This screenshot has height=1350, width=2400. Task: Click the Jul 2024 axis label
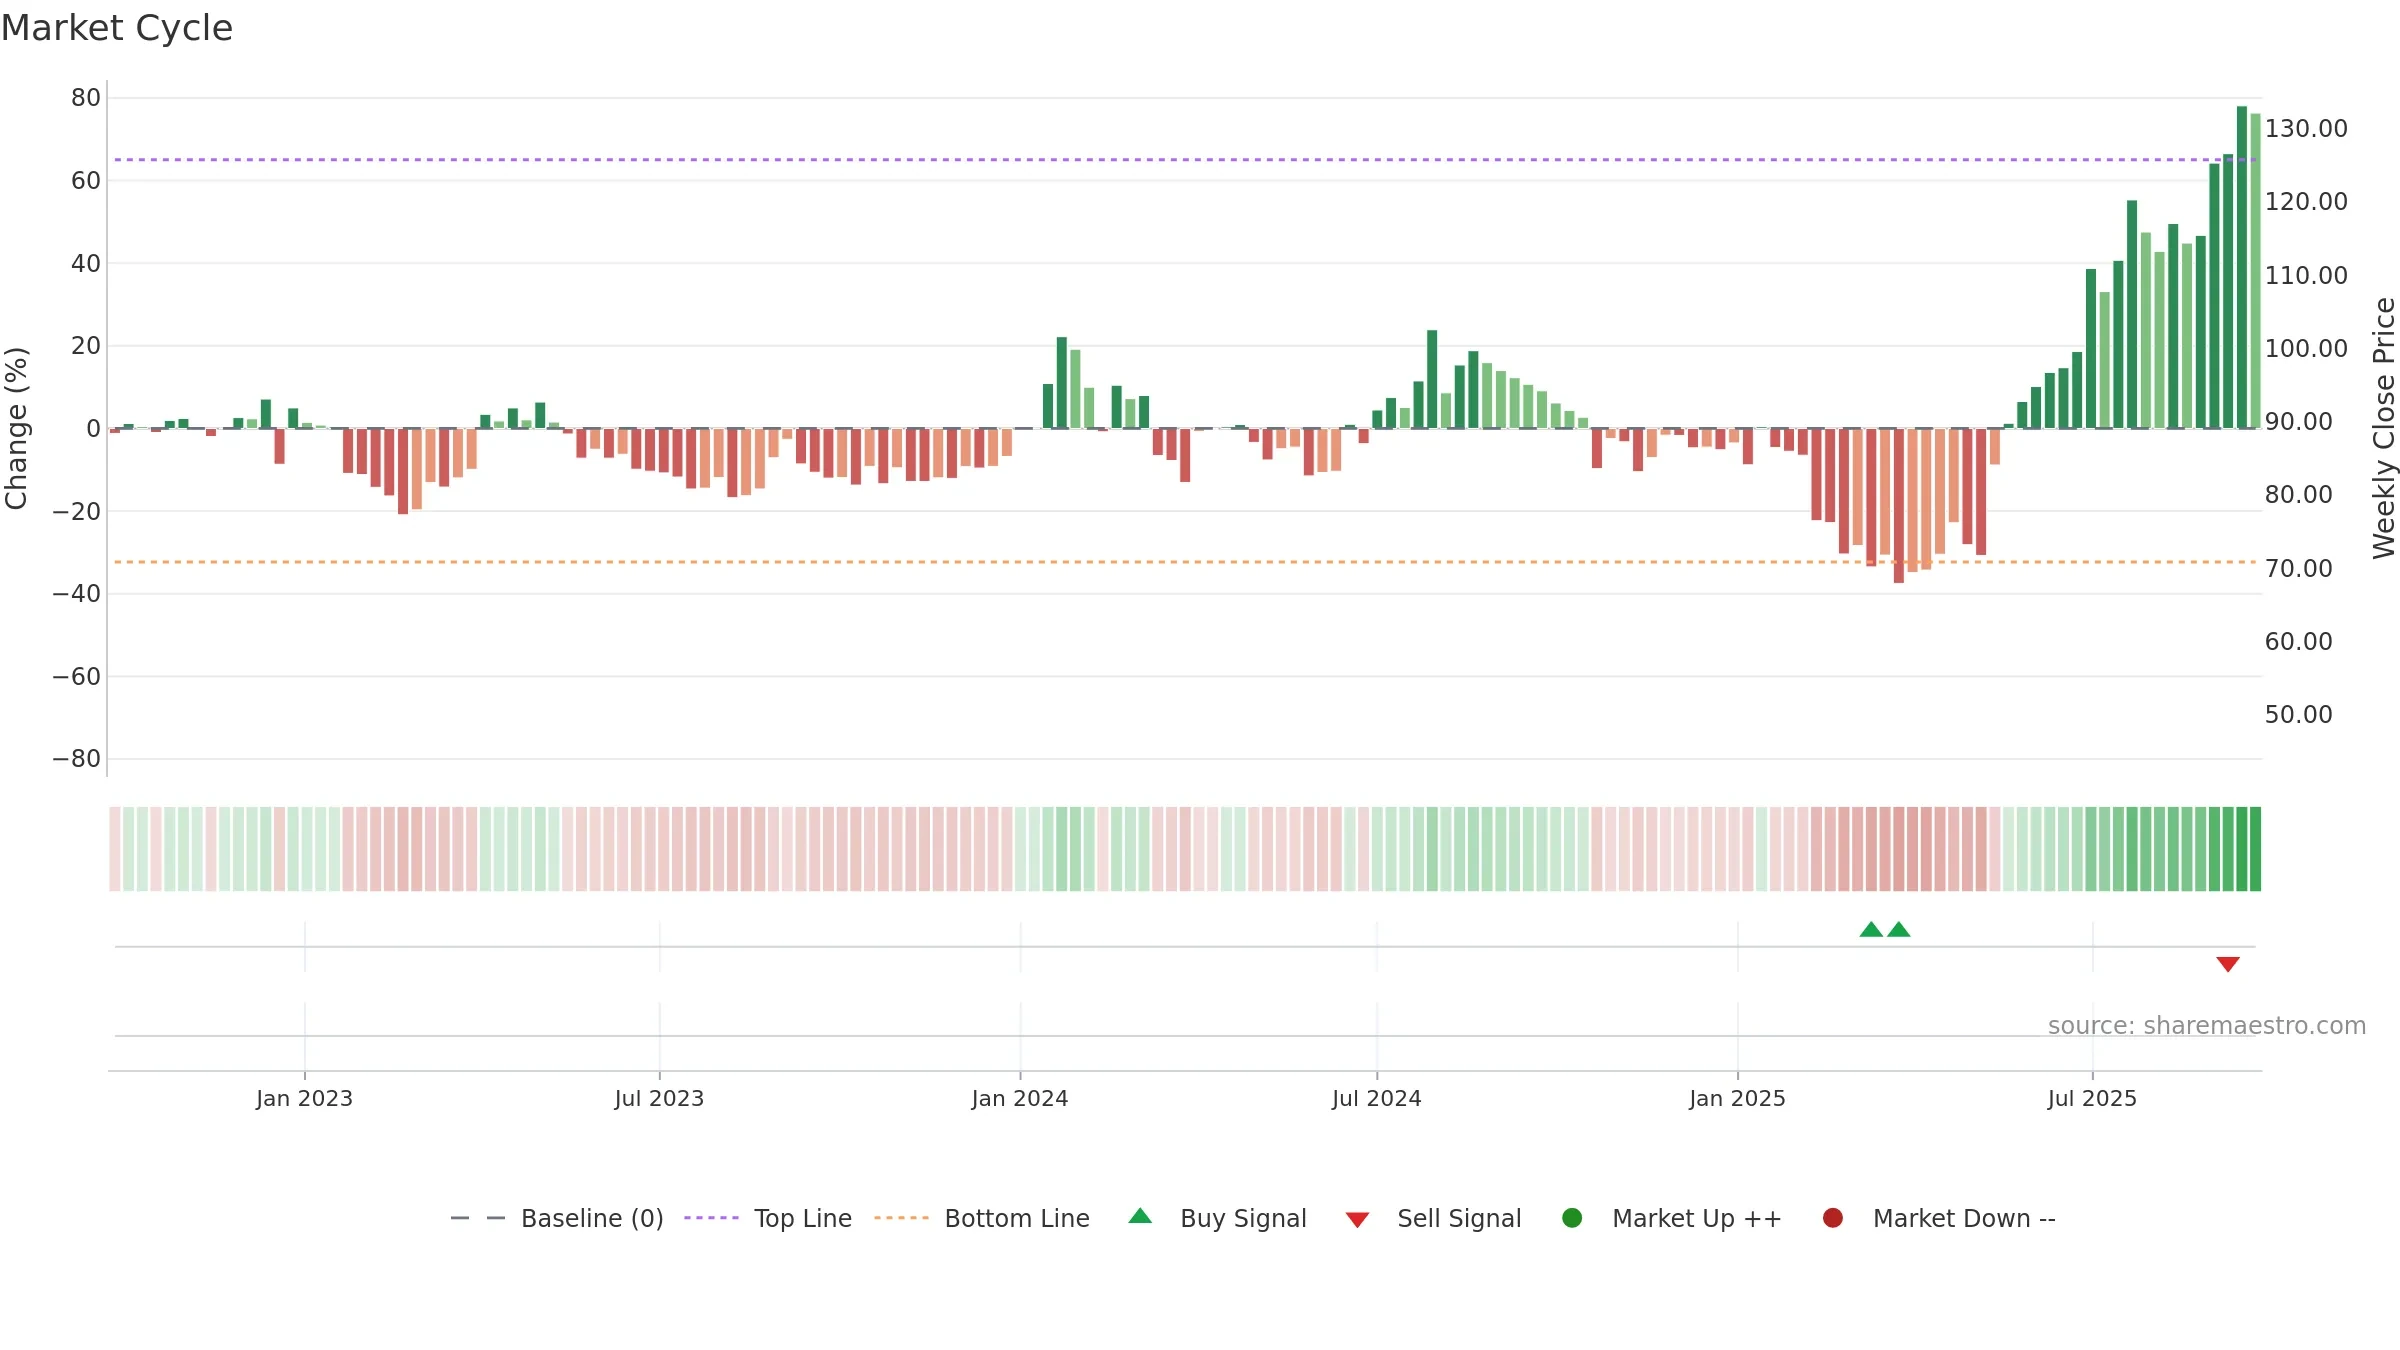tap(1376, 1098)
